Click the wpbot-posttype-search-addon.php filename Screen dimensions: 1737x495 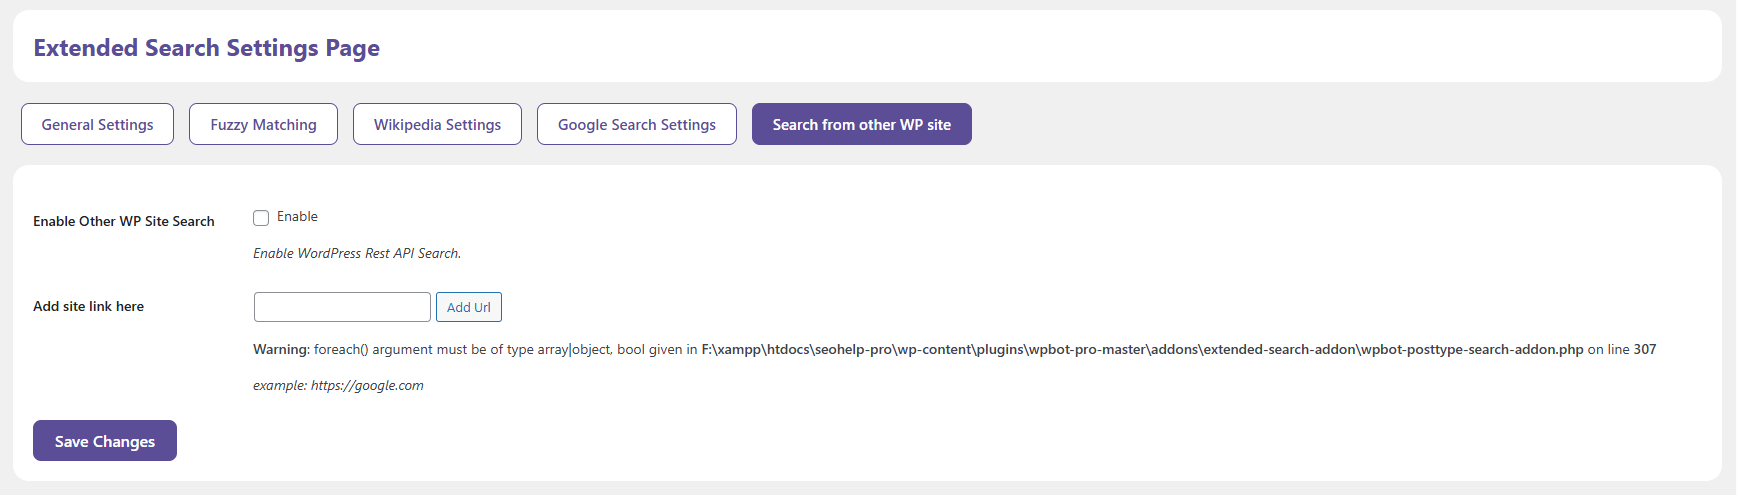pos(1472,349)
